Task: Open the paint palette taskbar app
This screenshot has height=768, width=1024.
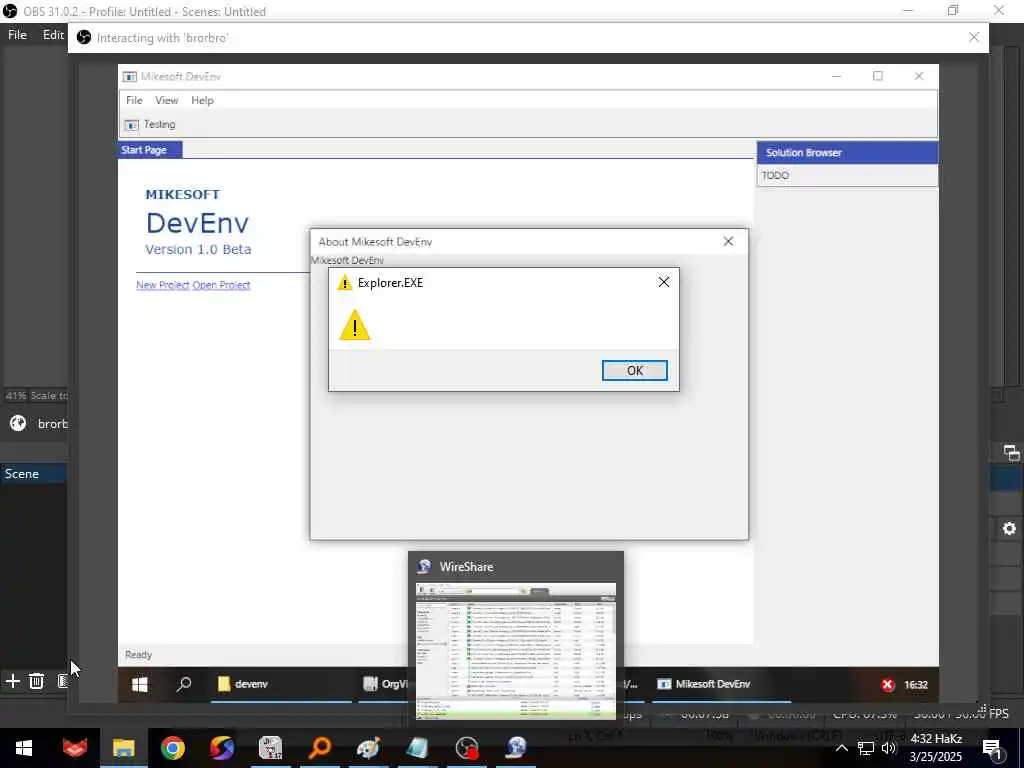Action: pyautogui.click(x=369, y=748)
